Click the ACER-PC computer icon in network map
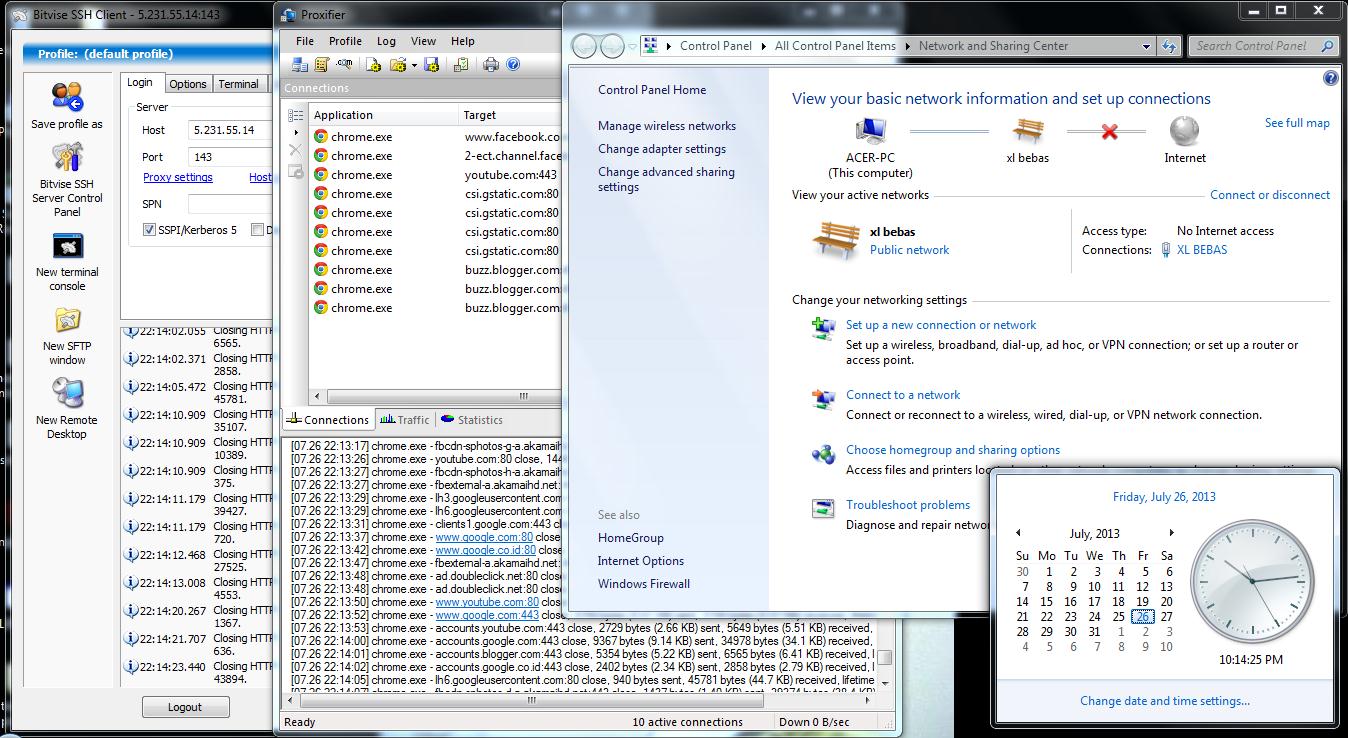Screen dimensions: 1348x738 click(x=871, y=131)
